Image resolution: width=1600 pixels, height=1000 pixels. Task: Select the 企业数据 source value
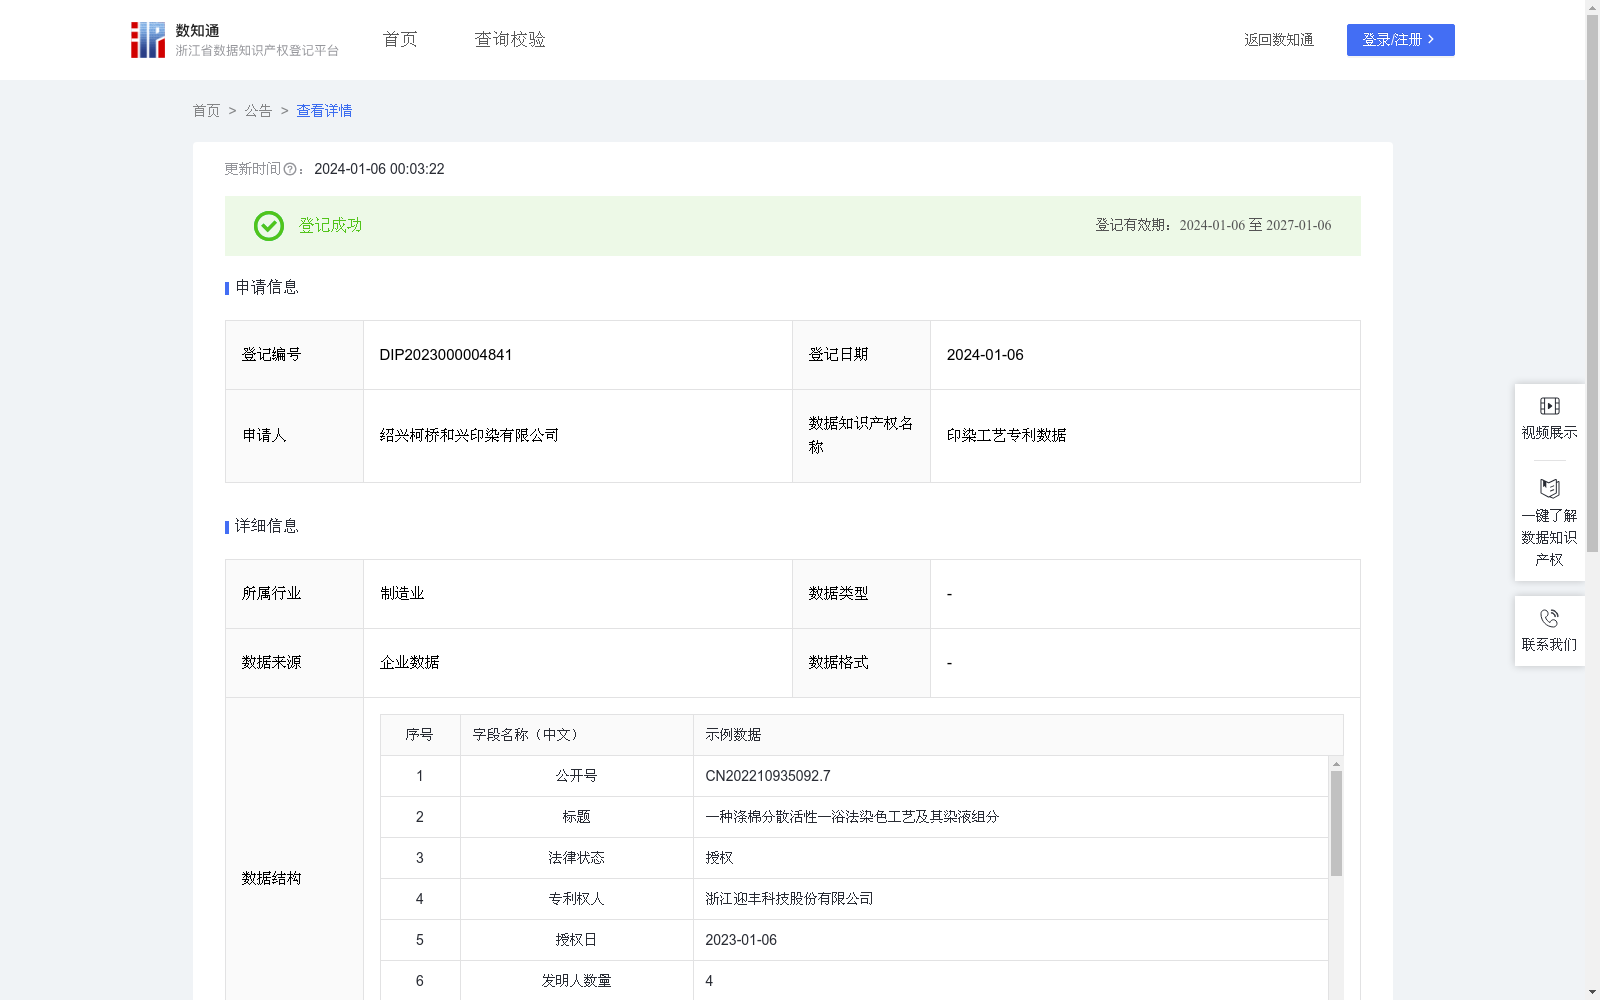409,662
